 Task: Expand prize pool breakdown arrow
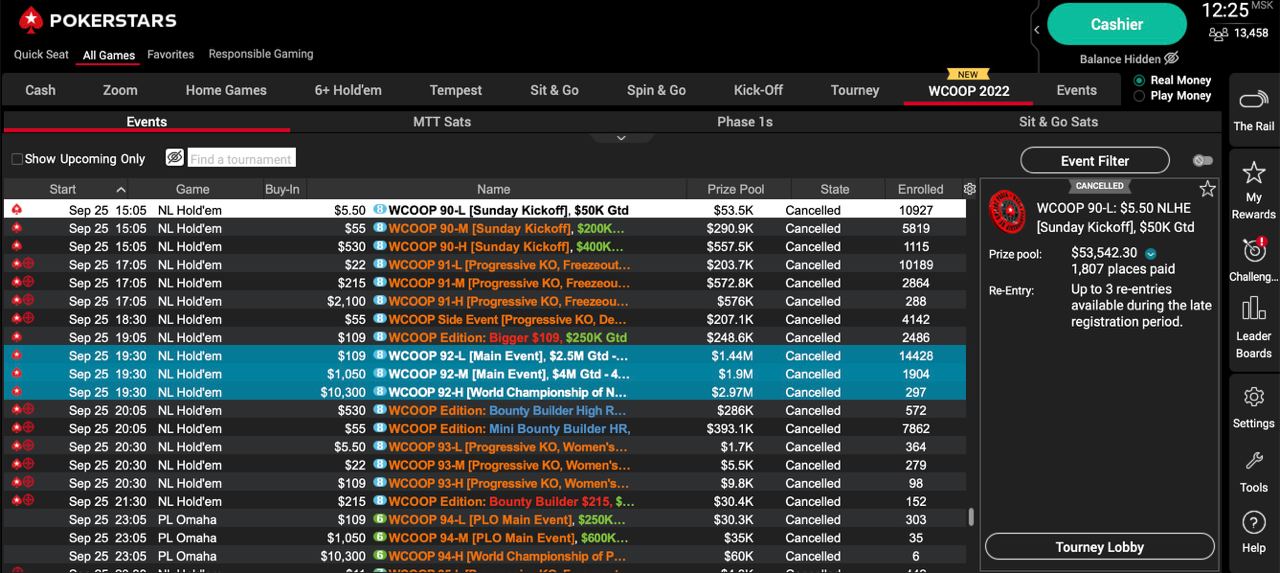pyautogui.click(x=1151, y=254)
